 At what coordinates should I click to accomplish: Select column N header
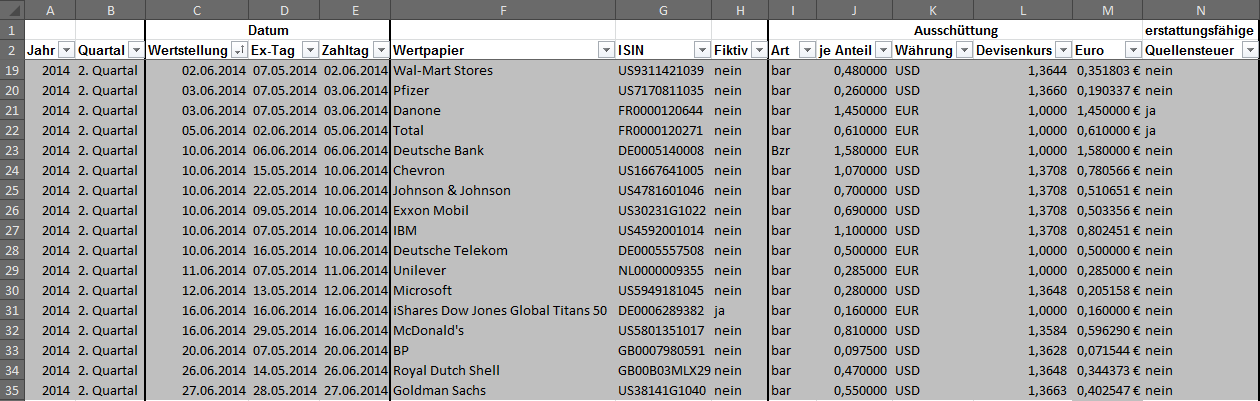(x=1201, y=10)
